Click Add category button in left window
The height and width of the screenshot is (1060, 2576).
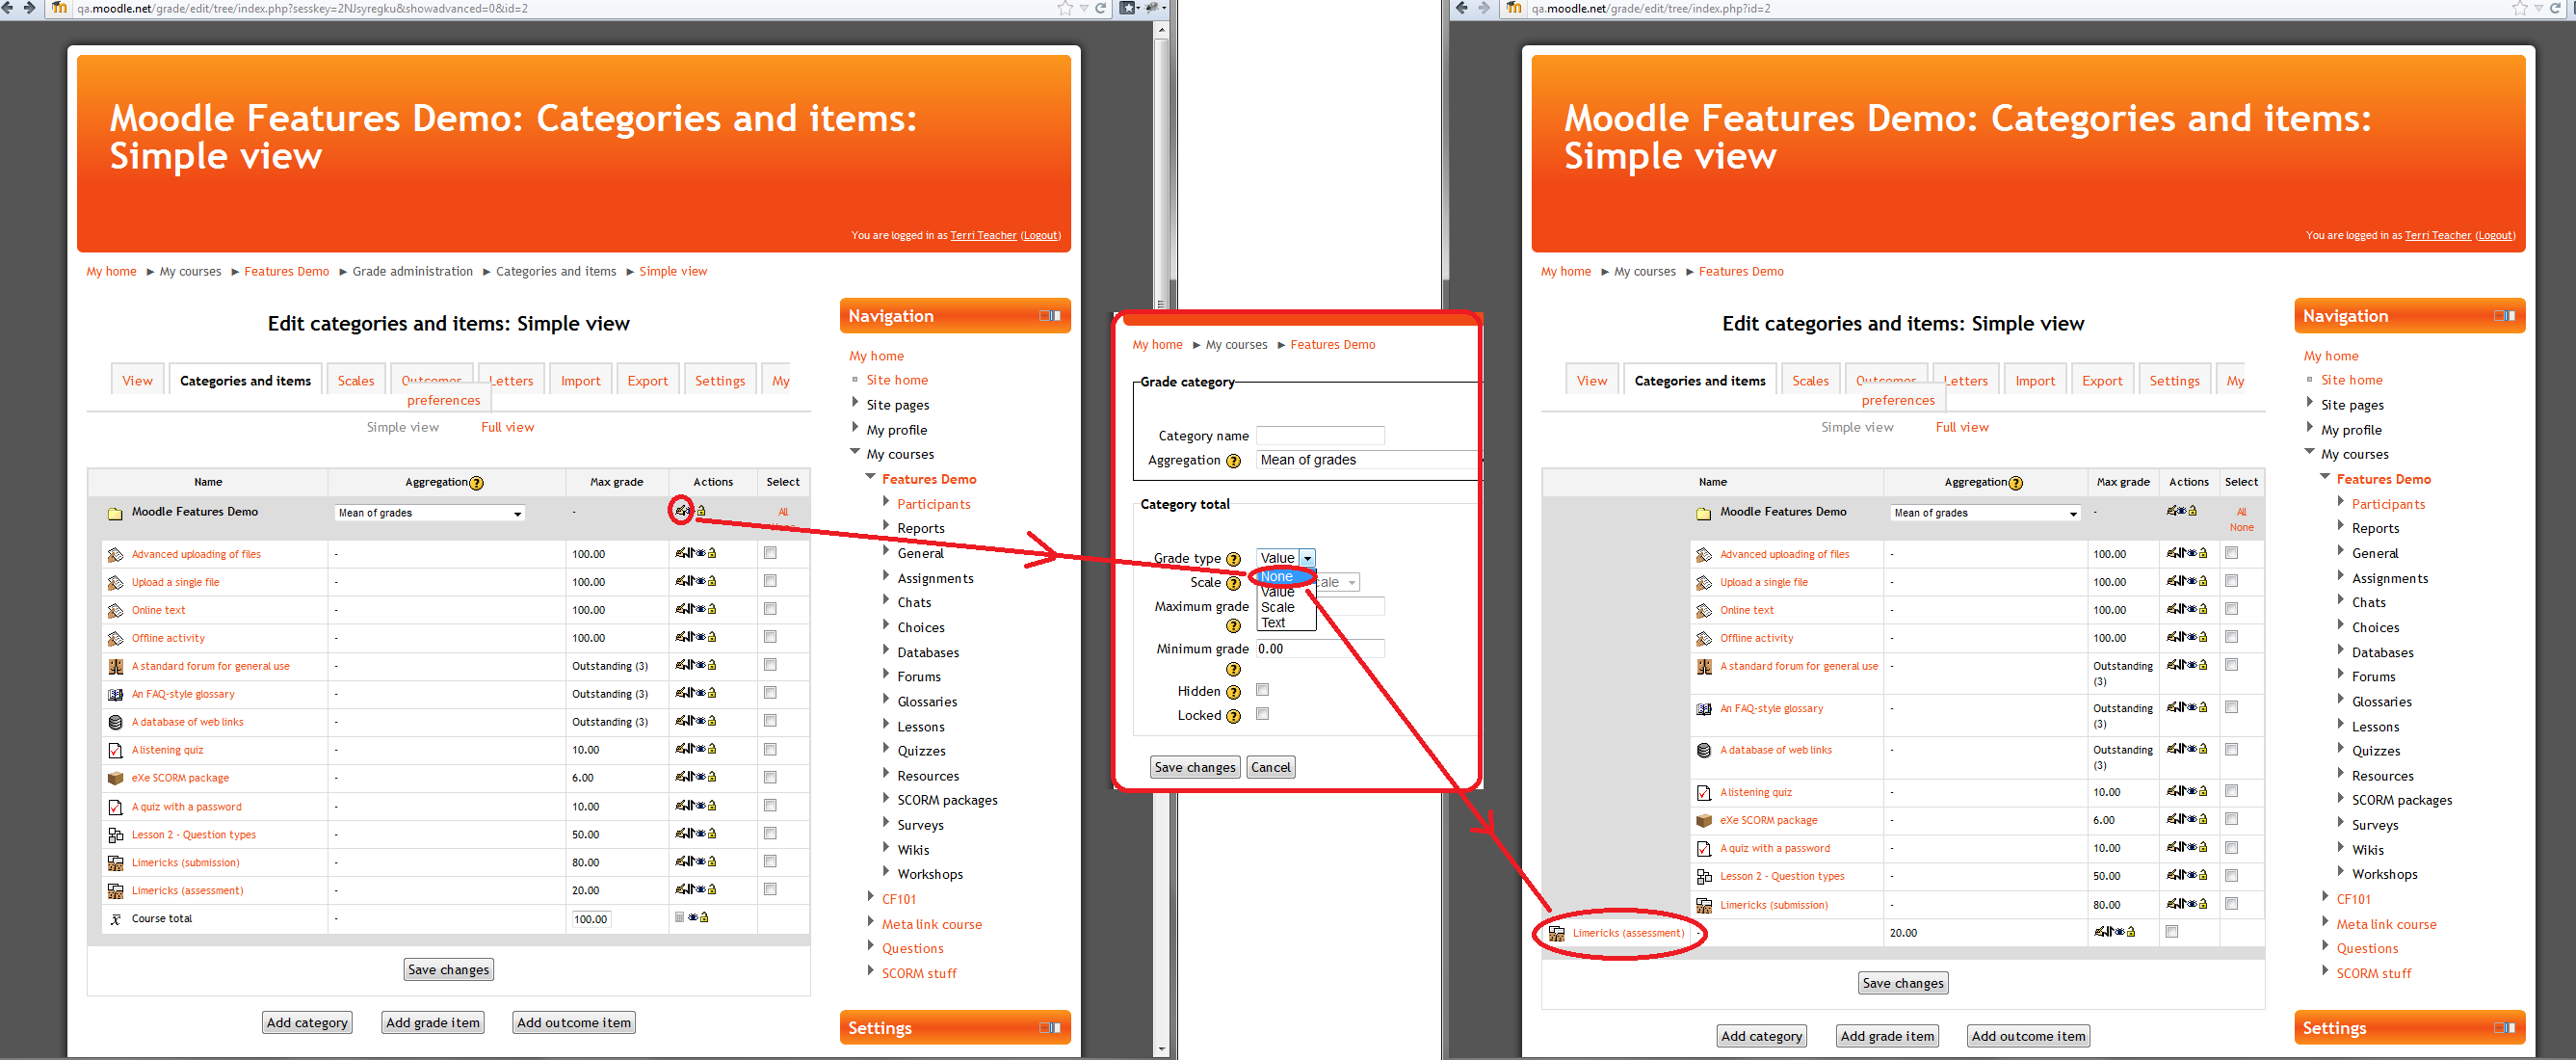coord(307,1022)
